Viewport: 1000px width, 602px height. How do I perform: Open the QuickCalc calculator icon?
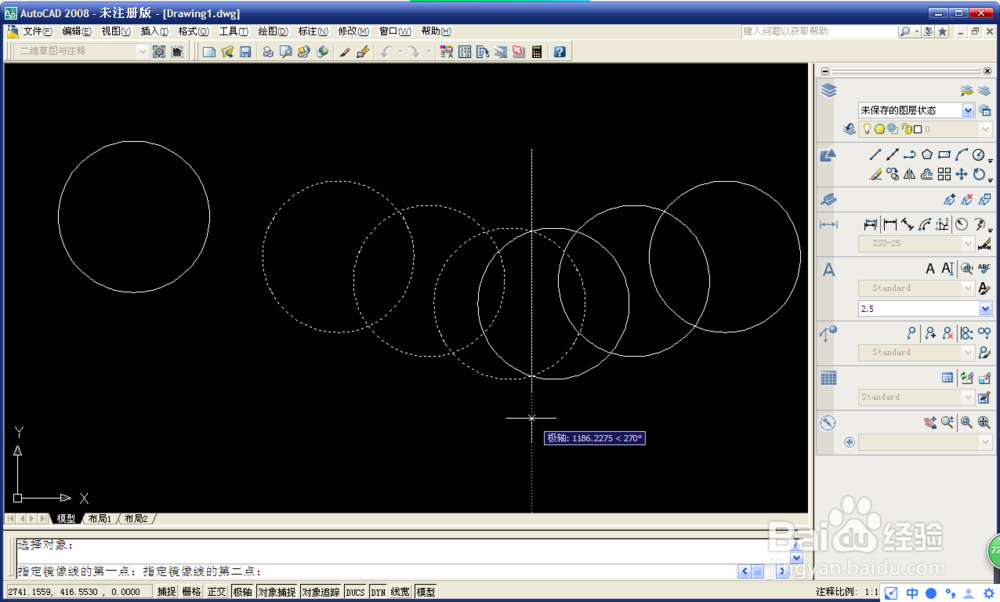[537, 52]
